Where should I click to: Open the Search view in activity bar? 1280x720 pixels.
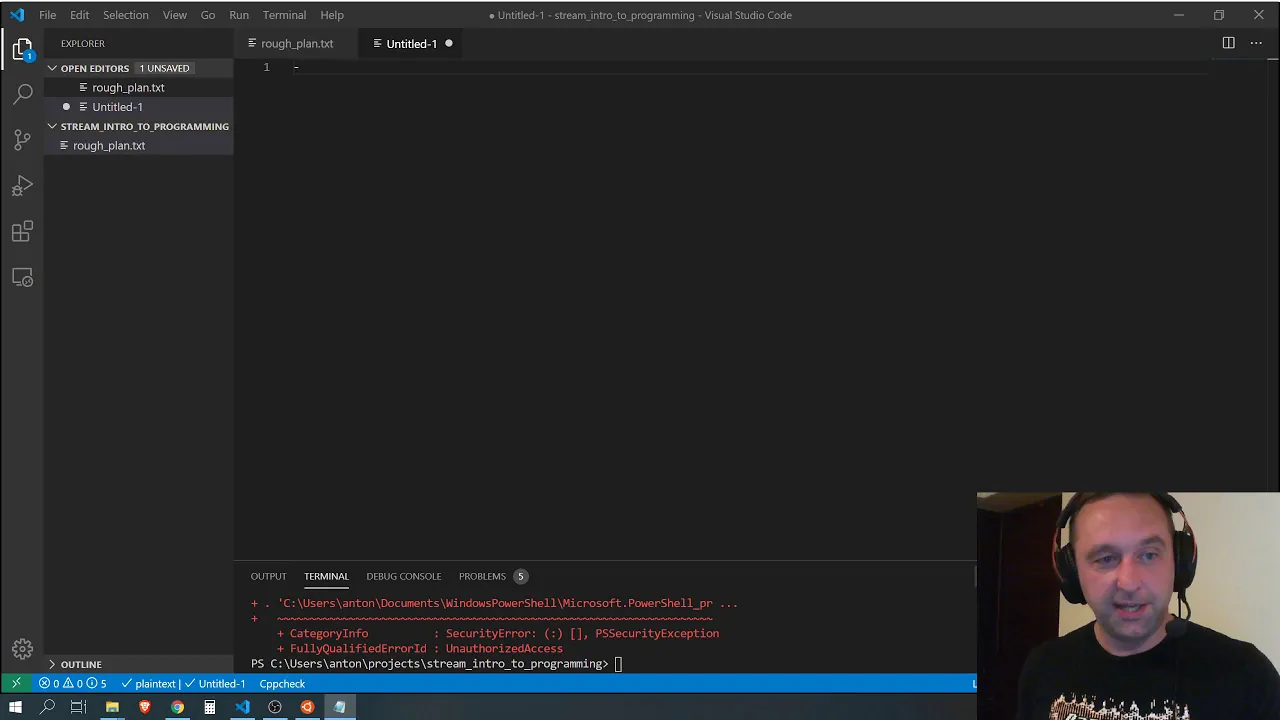coord(22,94)
